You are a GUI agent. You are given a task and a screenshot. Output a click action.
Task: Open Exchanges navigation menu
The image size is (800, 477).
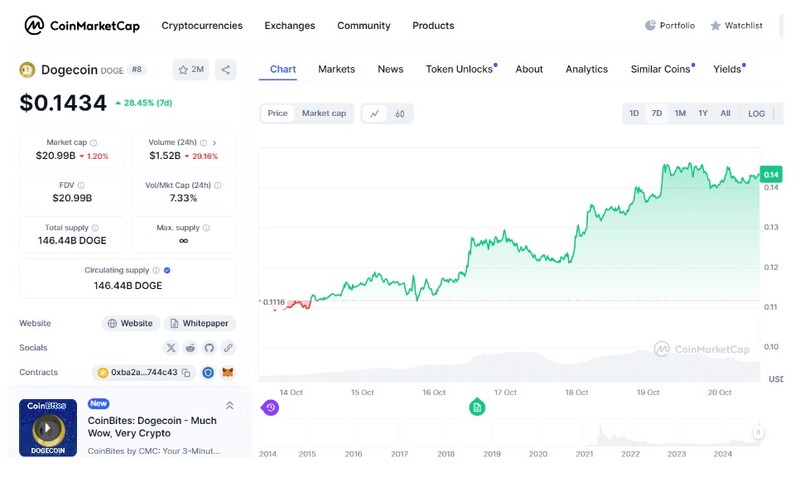[290, 26]
